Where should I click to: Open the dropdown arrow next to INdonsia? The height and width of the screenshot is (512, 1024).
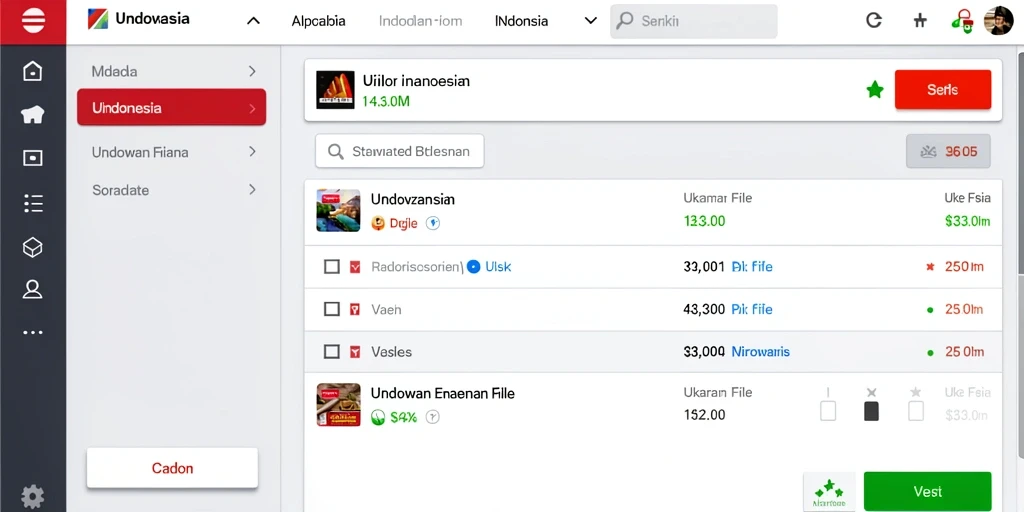coord(590,21)
